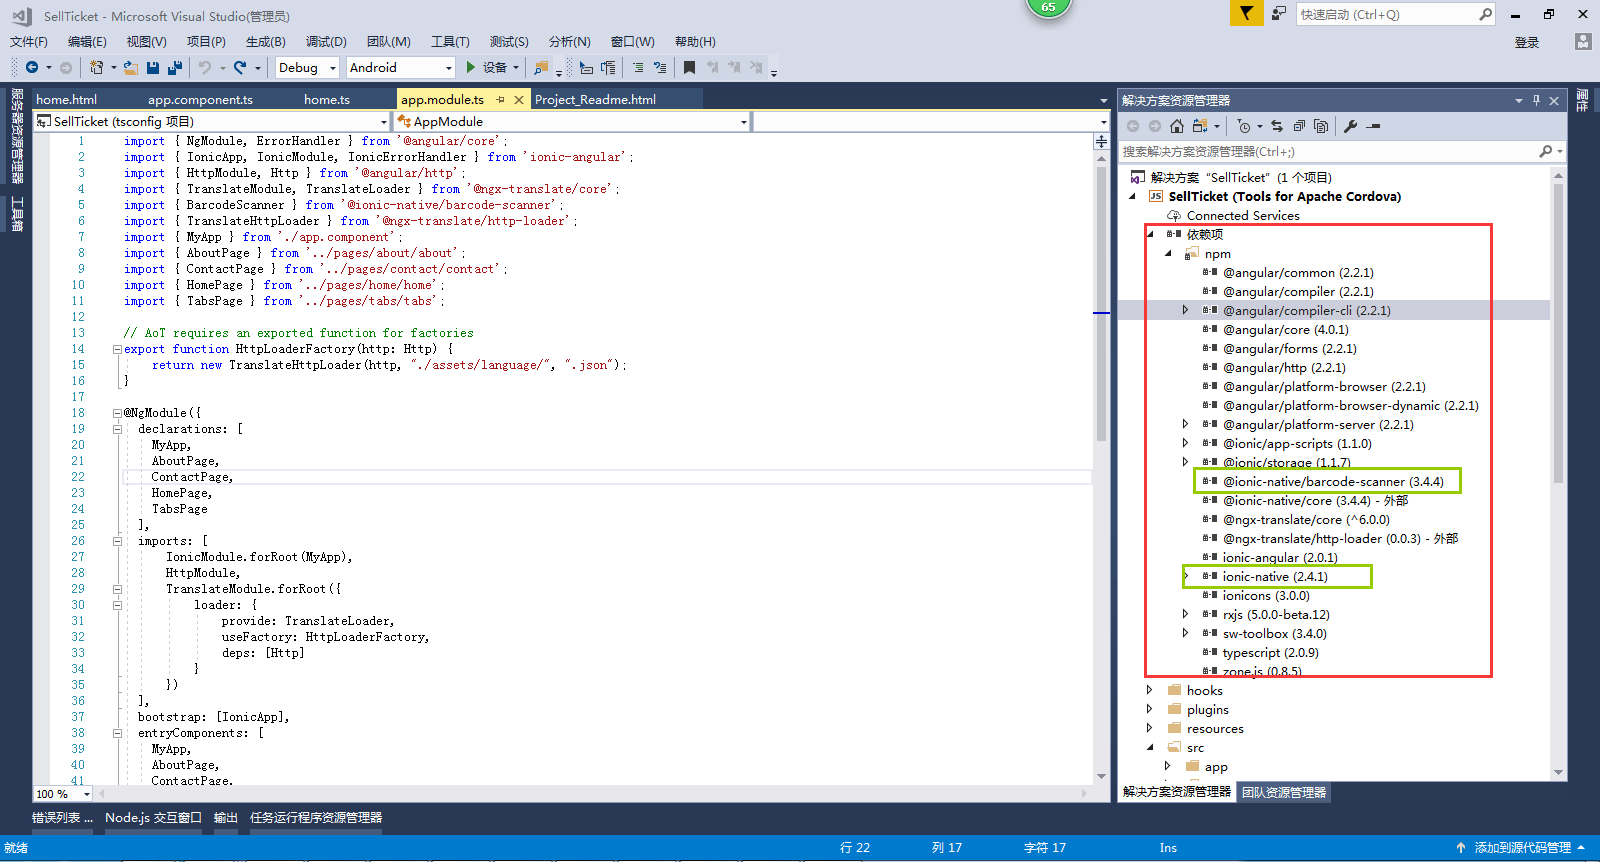Collapse the HttpLoaderFactory function outline

pos(117,349)
